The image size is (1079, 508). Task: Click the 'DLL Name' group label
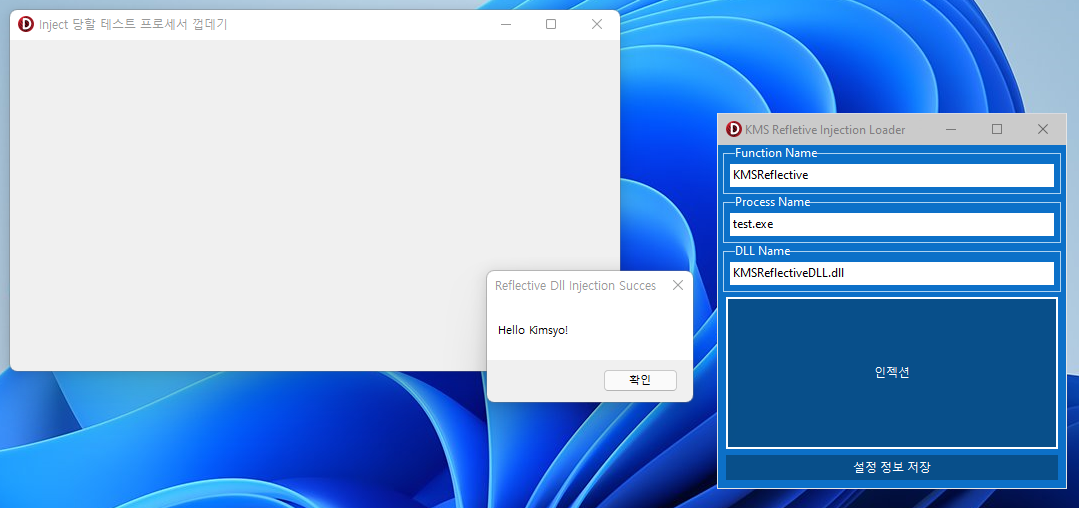tap(762, 251)
